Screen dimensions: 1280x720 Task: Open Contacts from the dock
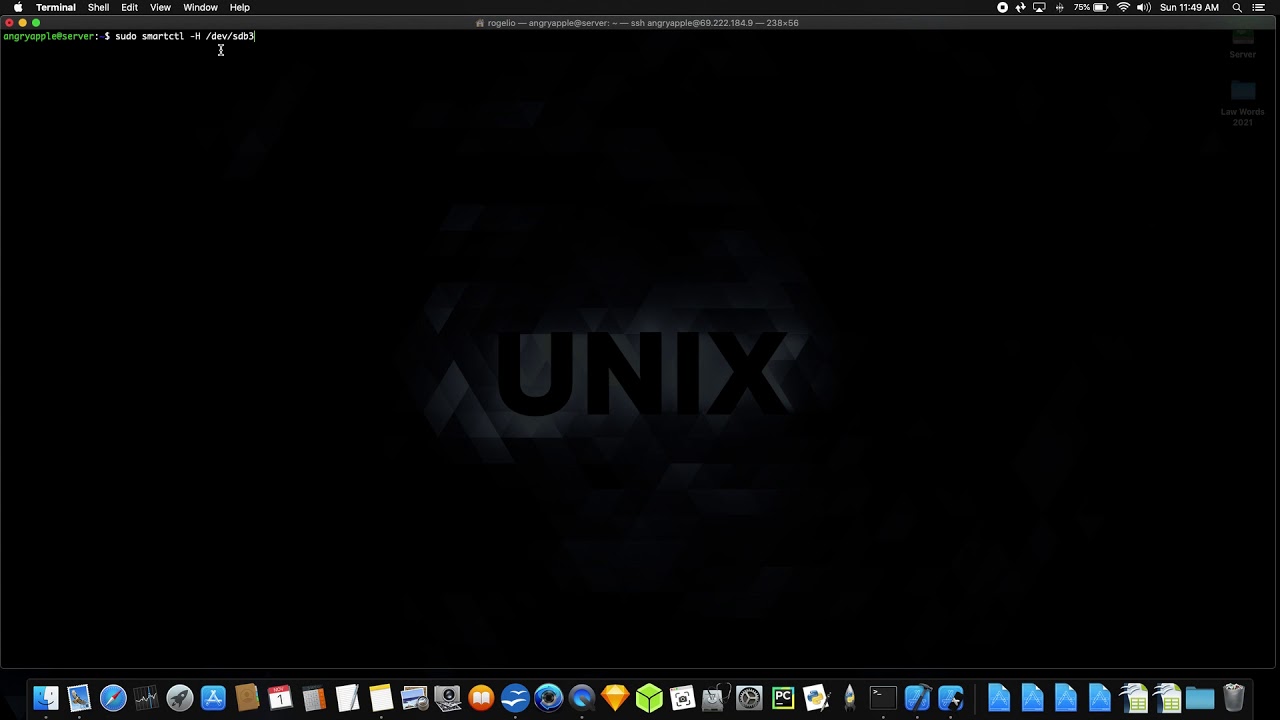point(247,697)
